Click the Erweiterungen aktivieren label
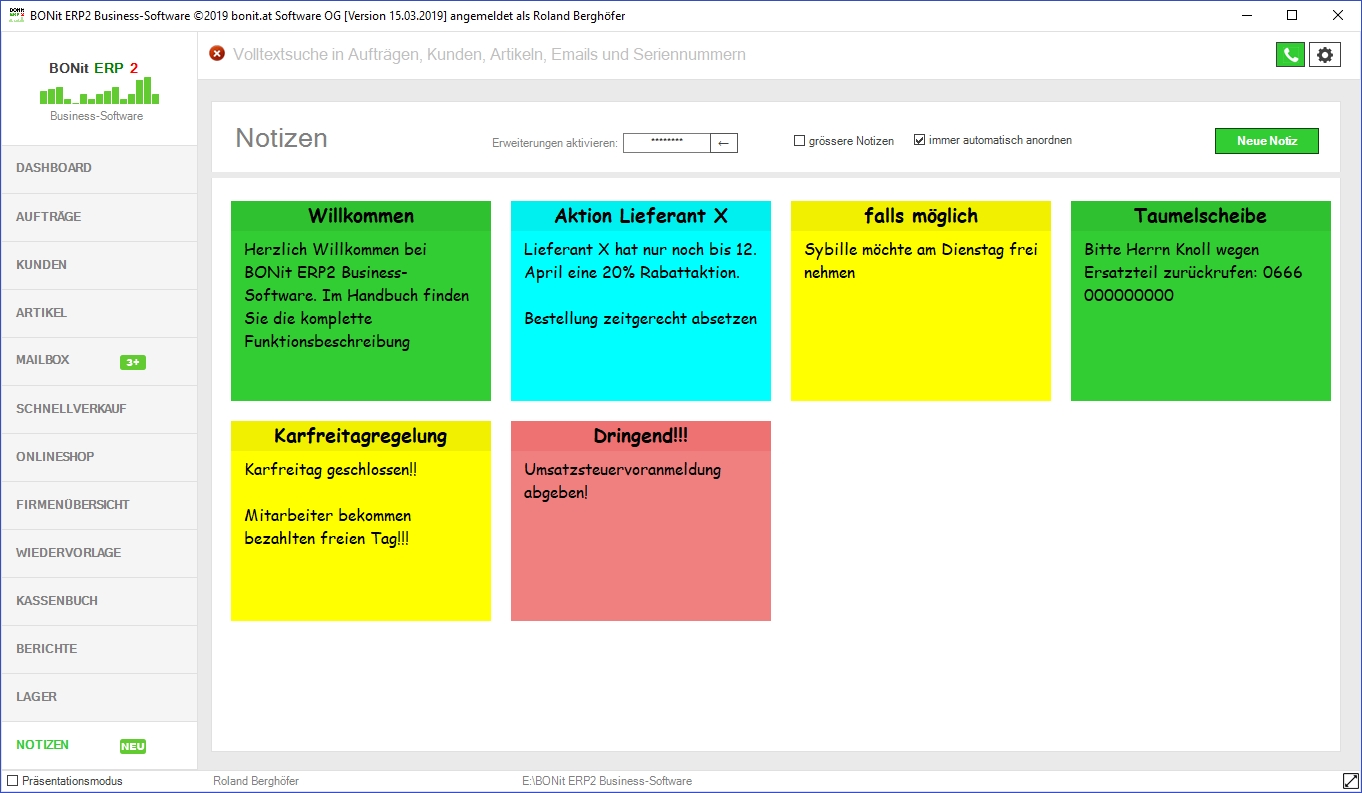The width and height of the screenshot is (1362, 793). 555,144
